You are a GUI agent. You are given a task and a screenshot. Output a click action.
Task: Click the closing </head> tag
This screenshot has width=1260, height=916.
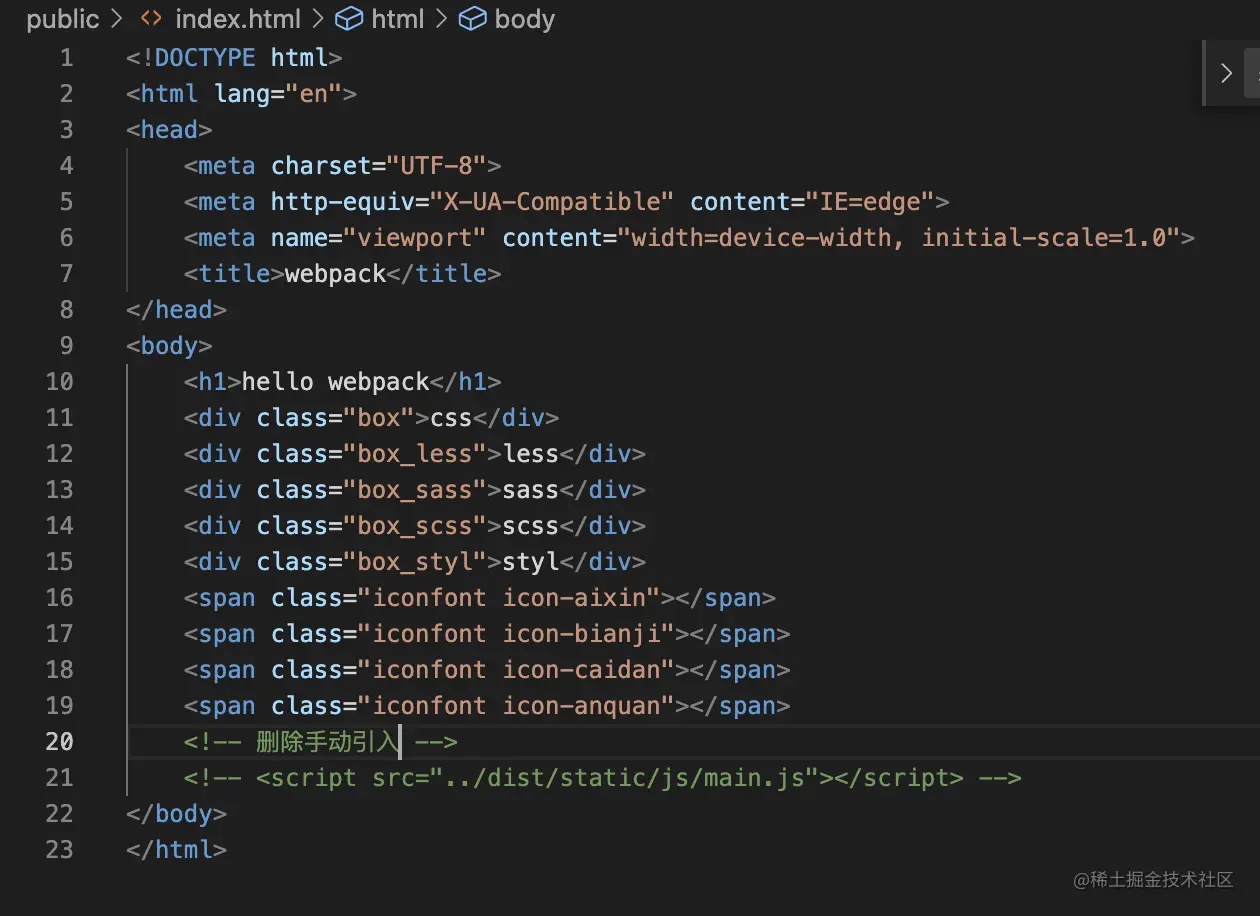pyautogui.click(x=176, y=310)
